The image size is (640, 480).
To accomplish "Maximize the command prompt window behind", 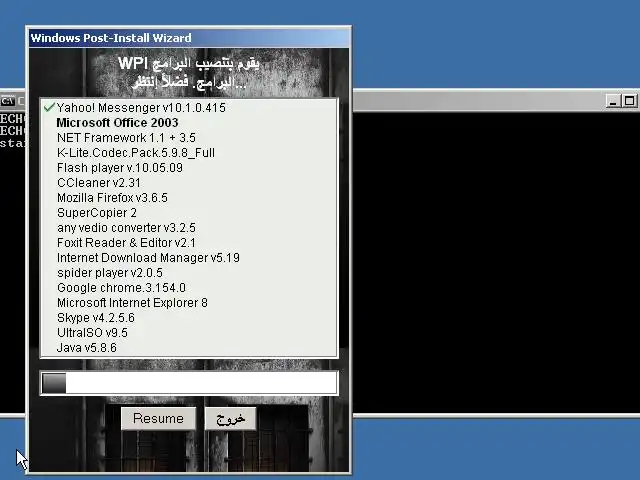I will coord(629,100).
